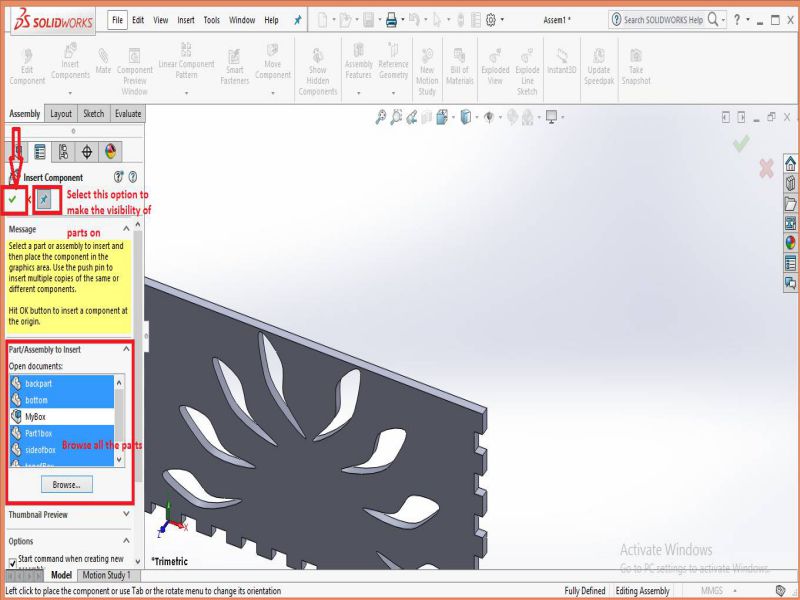Switch to the Sketch tab

93,114
